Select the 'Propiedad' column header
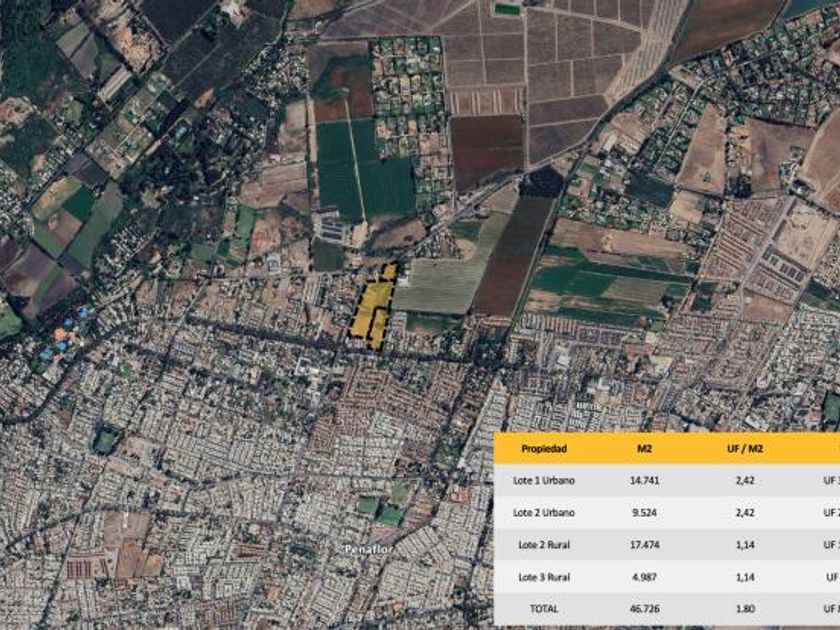This screenshot has width=840, height=630. click(x=544, y=449)
